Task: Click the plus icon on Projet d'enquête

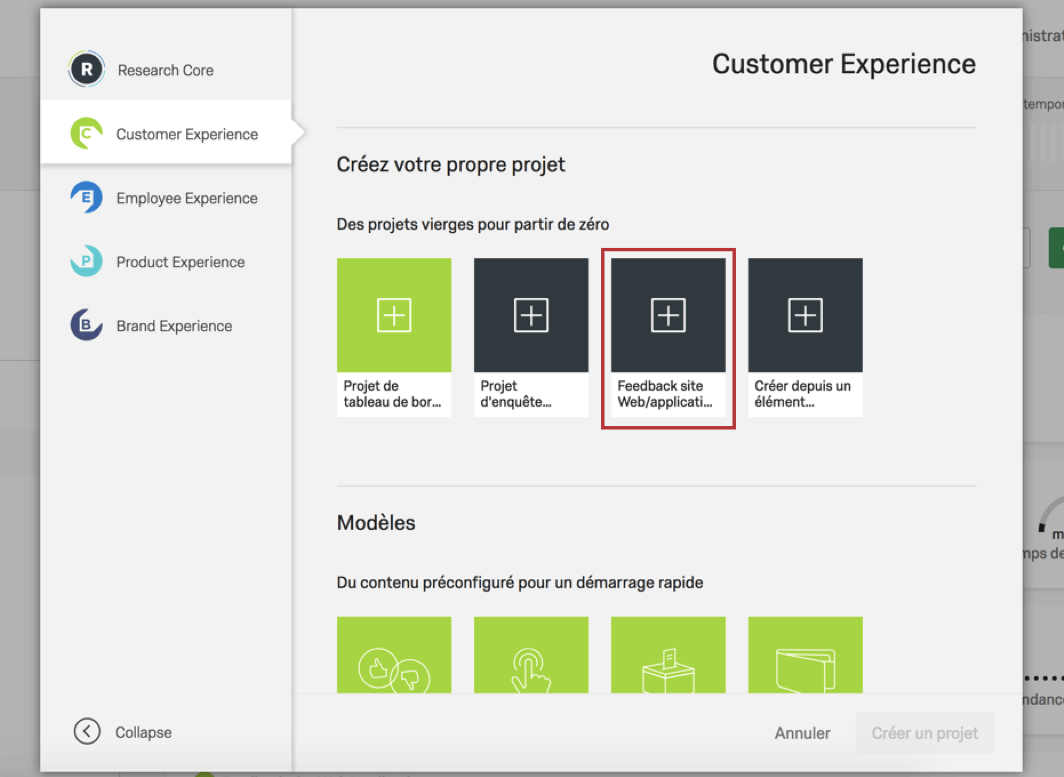Action: pos(531,315)
